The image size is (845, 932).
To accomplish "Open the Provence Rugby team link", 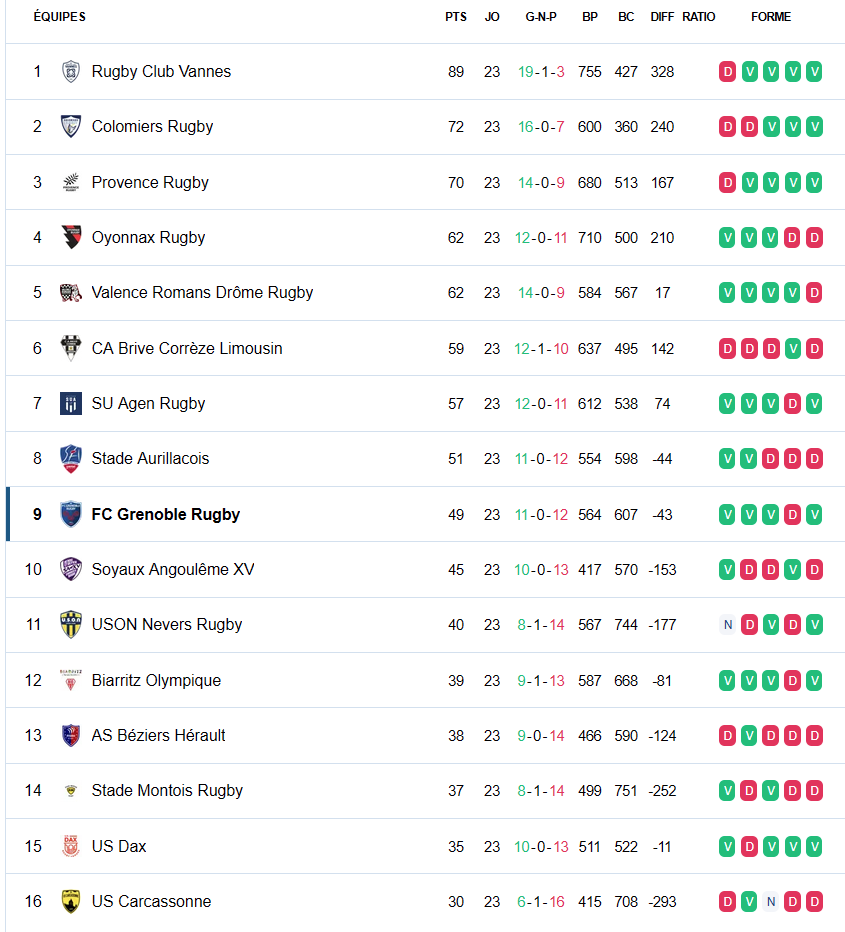I will click(150, 183).
